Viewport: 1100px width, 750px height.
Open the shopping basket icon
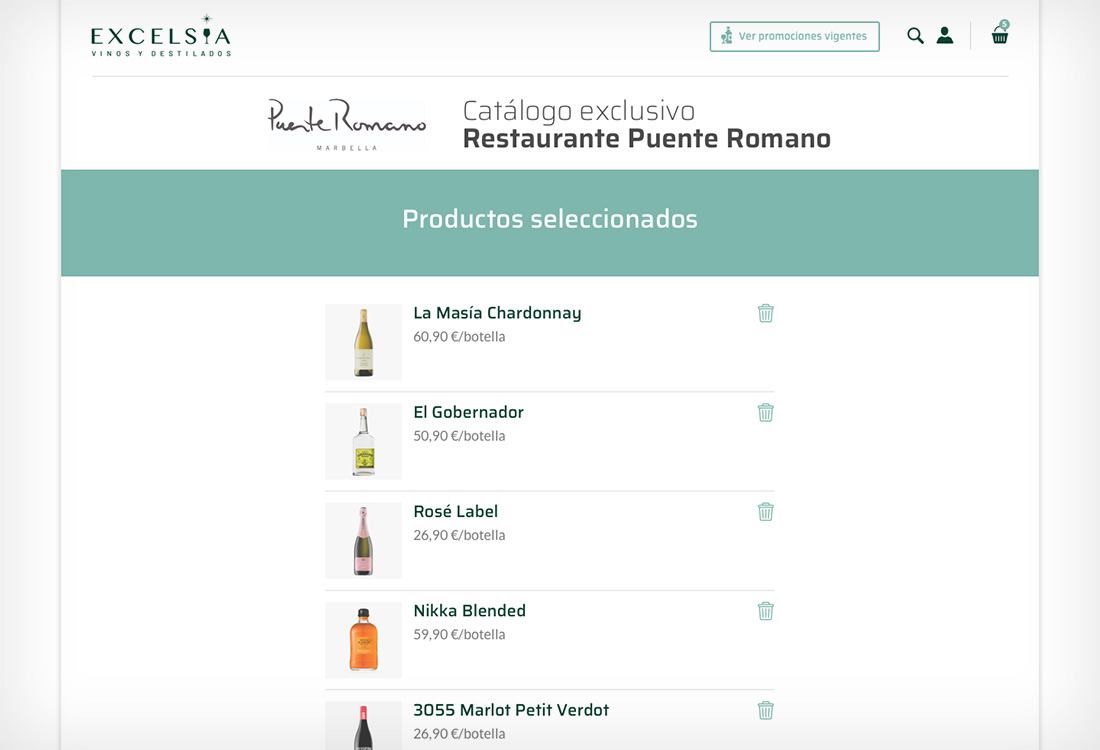pos(1000,36)
